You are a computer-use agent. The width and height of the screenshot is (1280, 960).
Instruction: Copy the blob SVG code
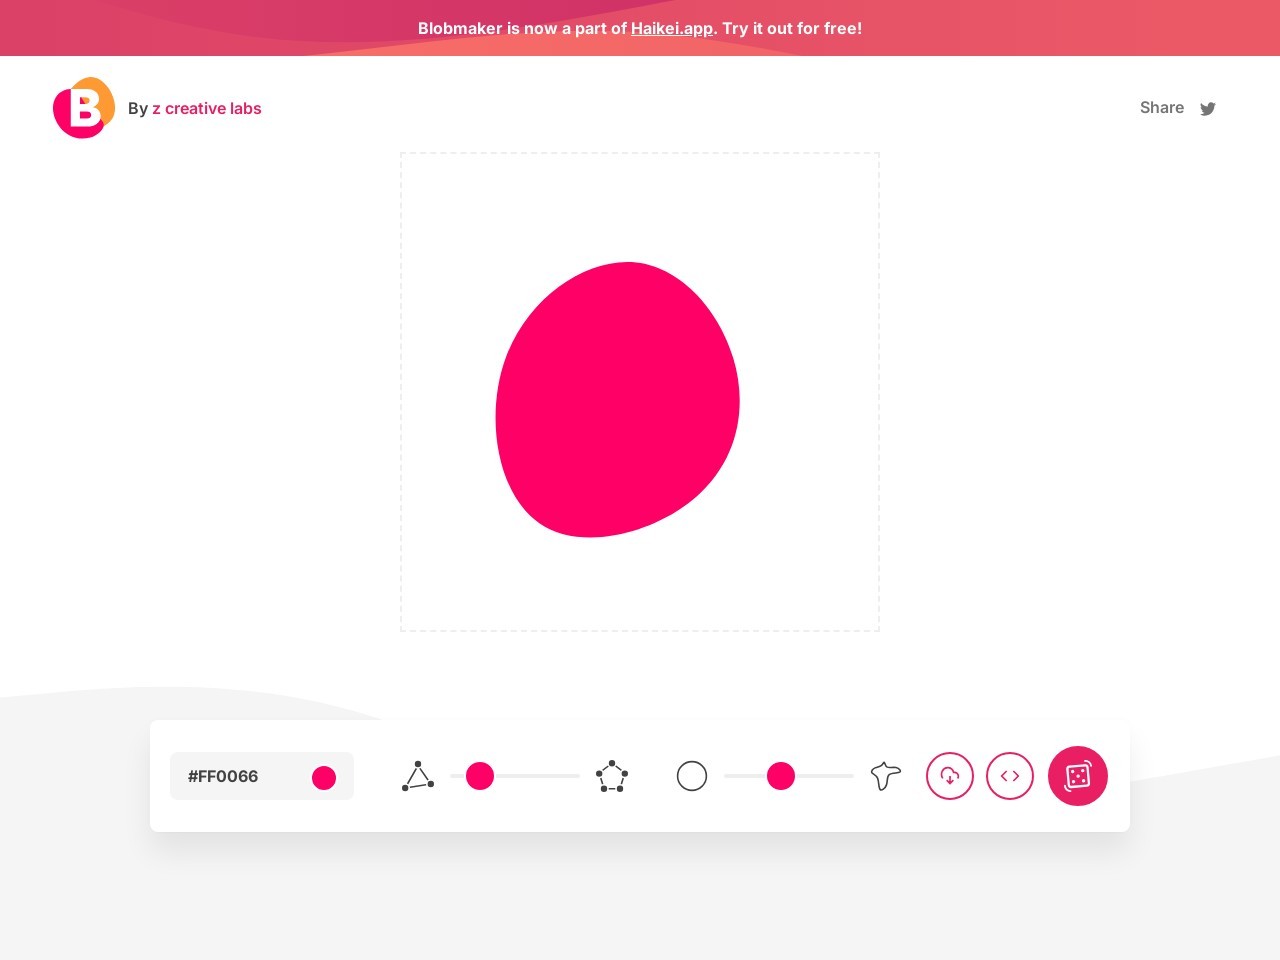pos(1010,776)
